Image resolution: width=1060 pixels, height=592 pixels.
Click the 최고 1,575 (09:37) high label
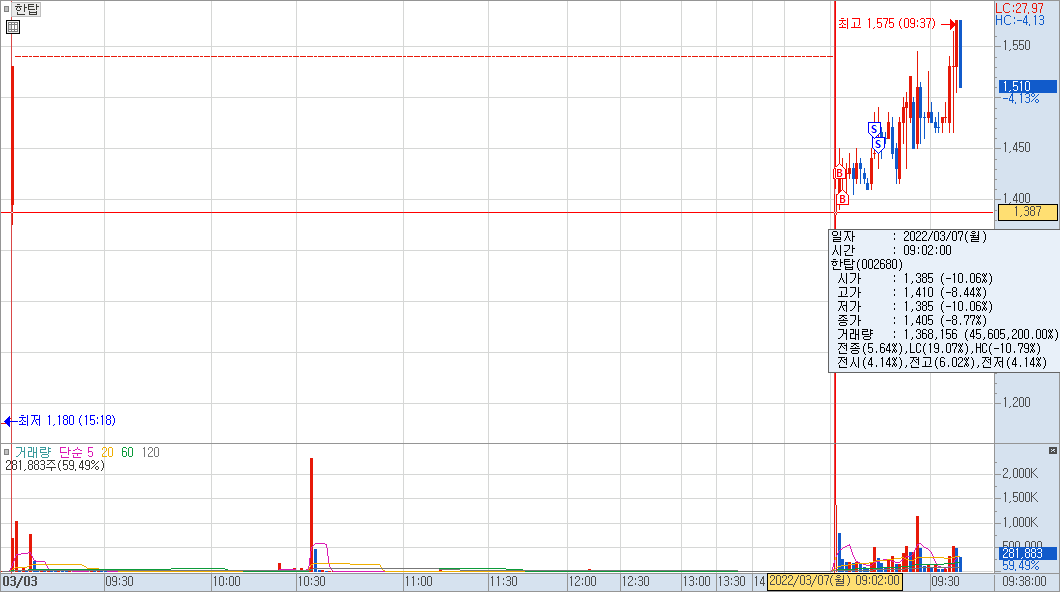click(x=886, y=24)
